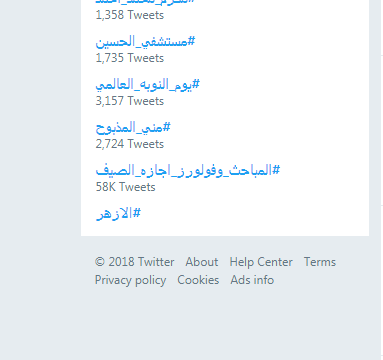Select the Ads info link
Viewport: 383px width, 360px height.
252,280
